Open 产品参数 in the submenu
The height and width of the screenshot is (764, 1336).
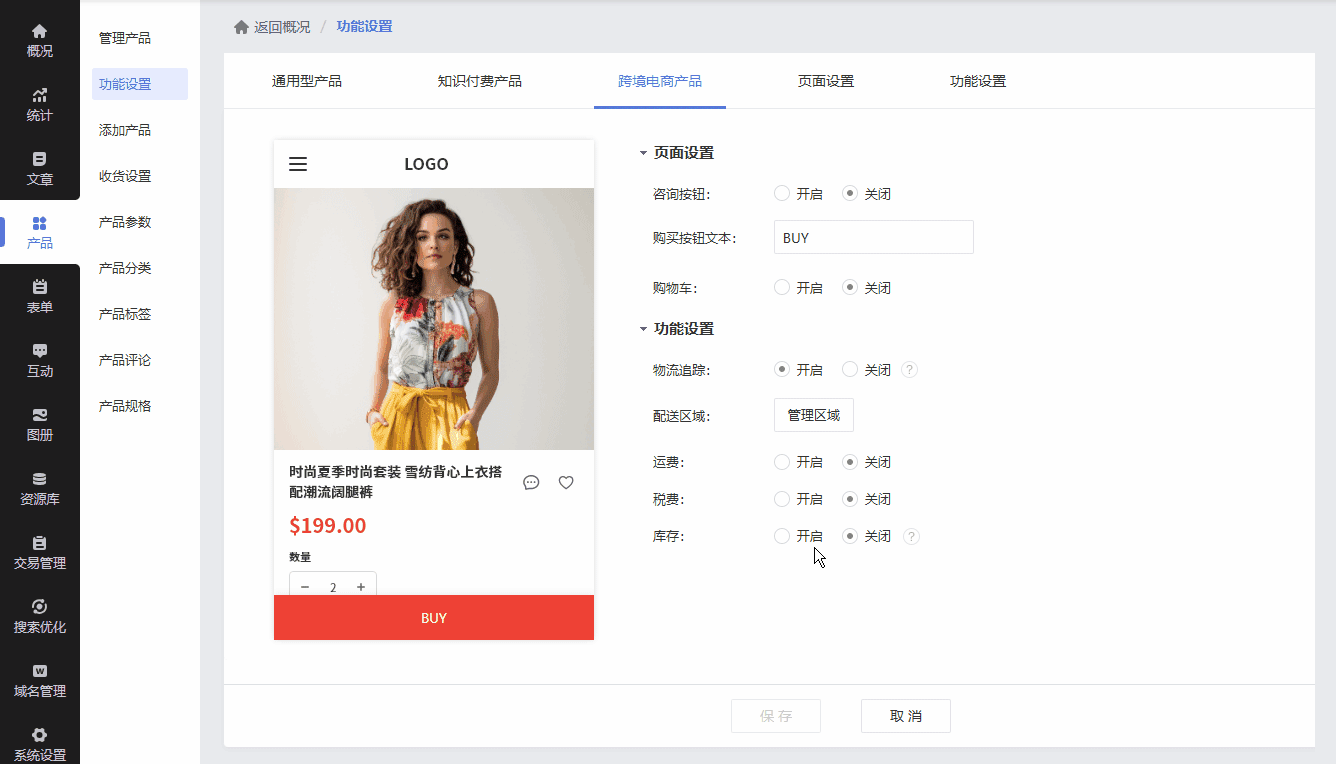point(125,222)
